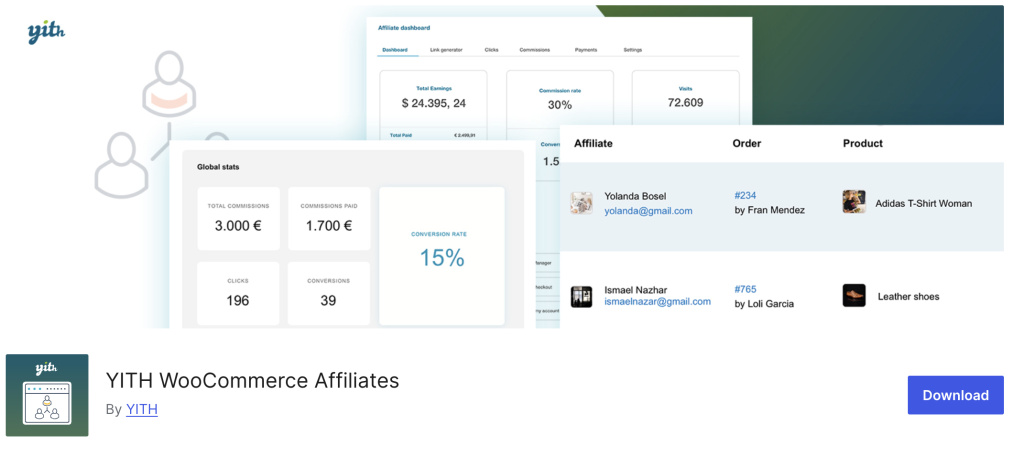Click the Adidas T-Shirt Woman product name

[x=923, y=204]
